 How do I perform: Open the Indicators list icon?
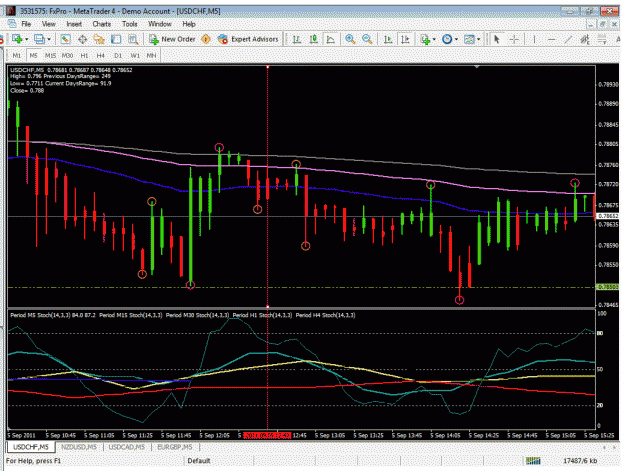pyautogui.click(x=425, y=39)
